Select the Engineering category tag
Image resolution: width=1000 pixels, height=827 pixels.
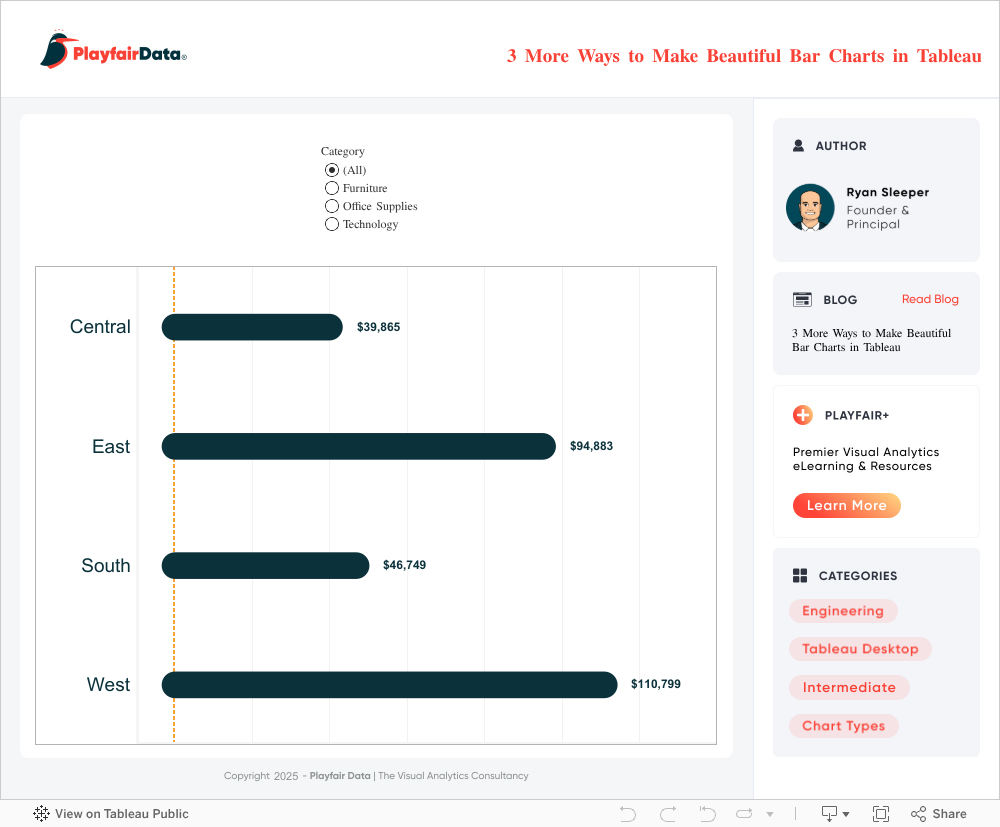click(842, 611)
